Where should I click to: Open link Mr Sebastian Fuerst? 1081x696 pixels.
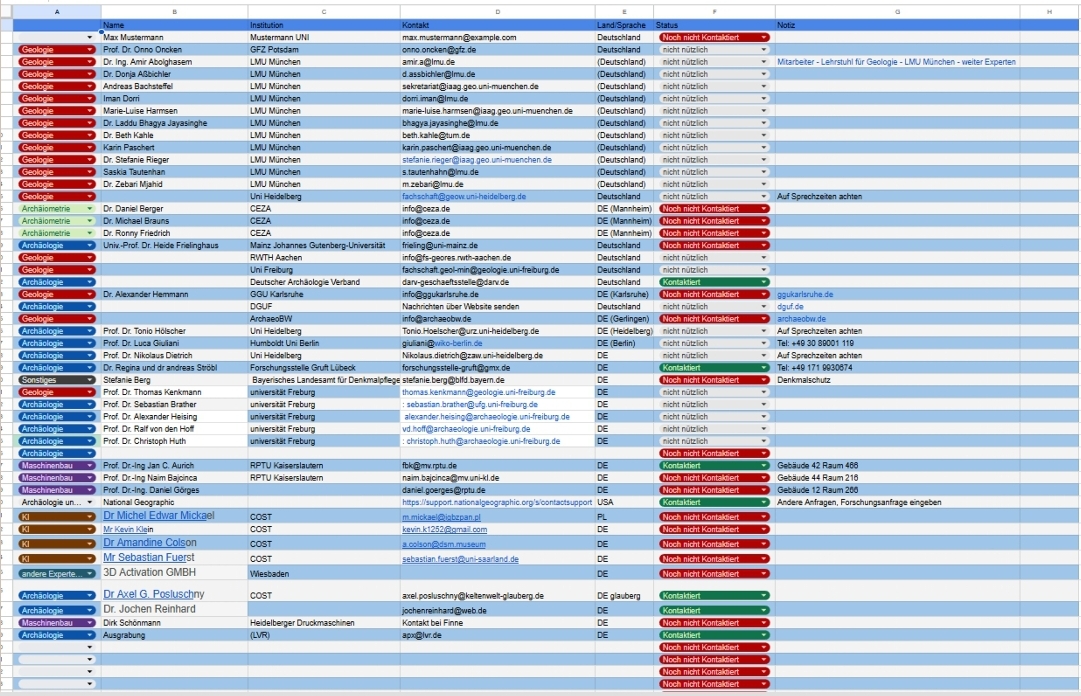point(149,557)
